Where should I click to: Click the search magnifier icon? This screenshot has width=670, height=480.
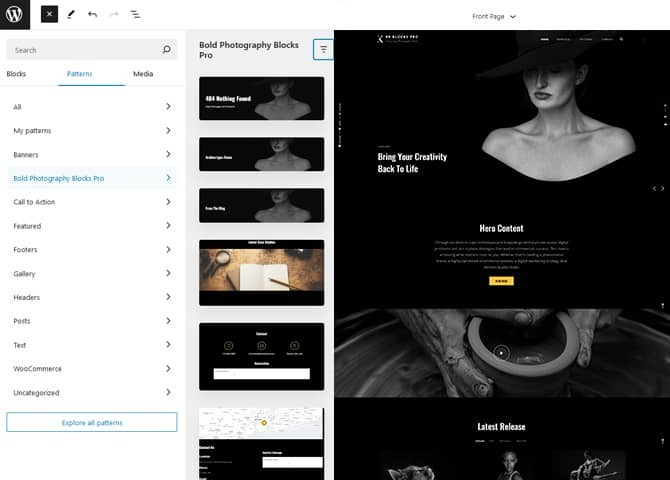[167, 50]
